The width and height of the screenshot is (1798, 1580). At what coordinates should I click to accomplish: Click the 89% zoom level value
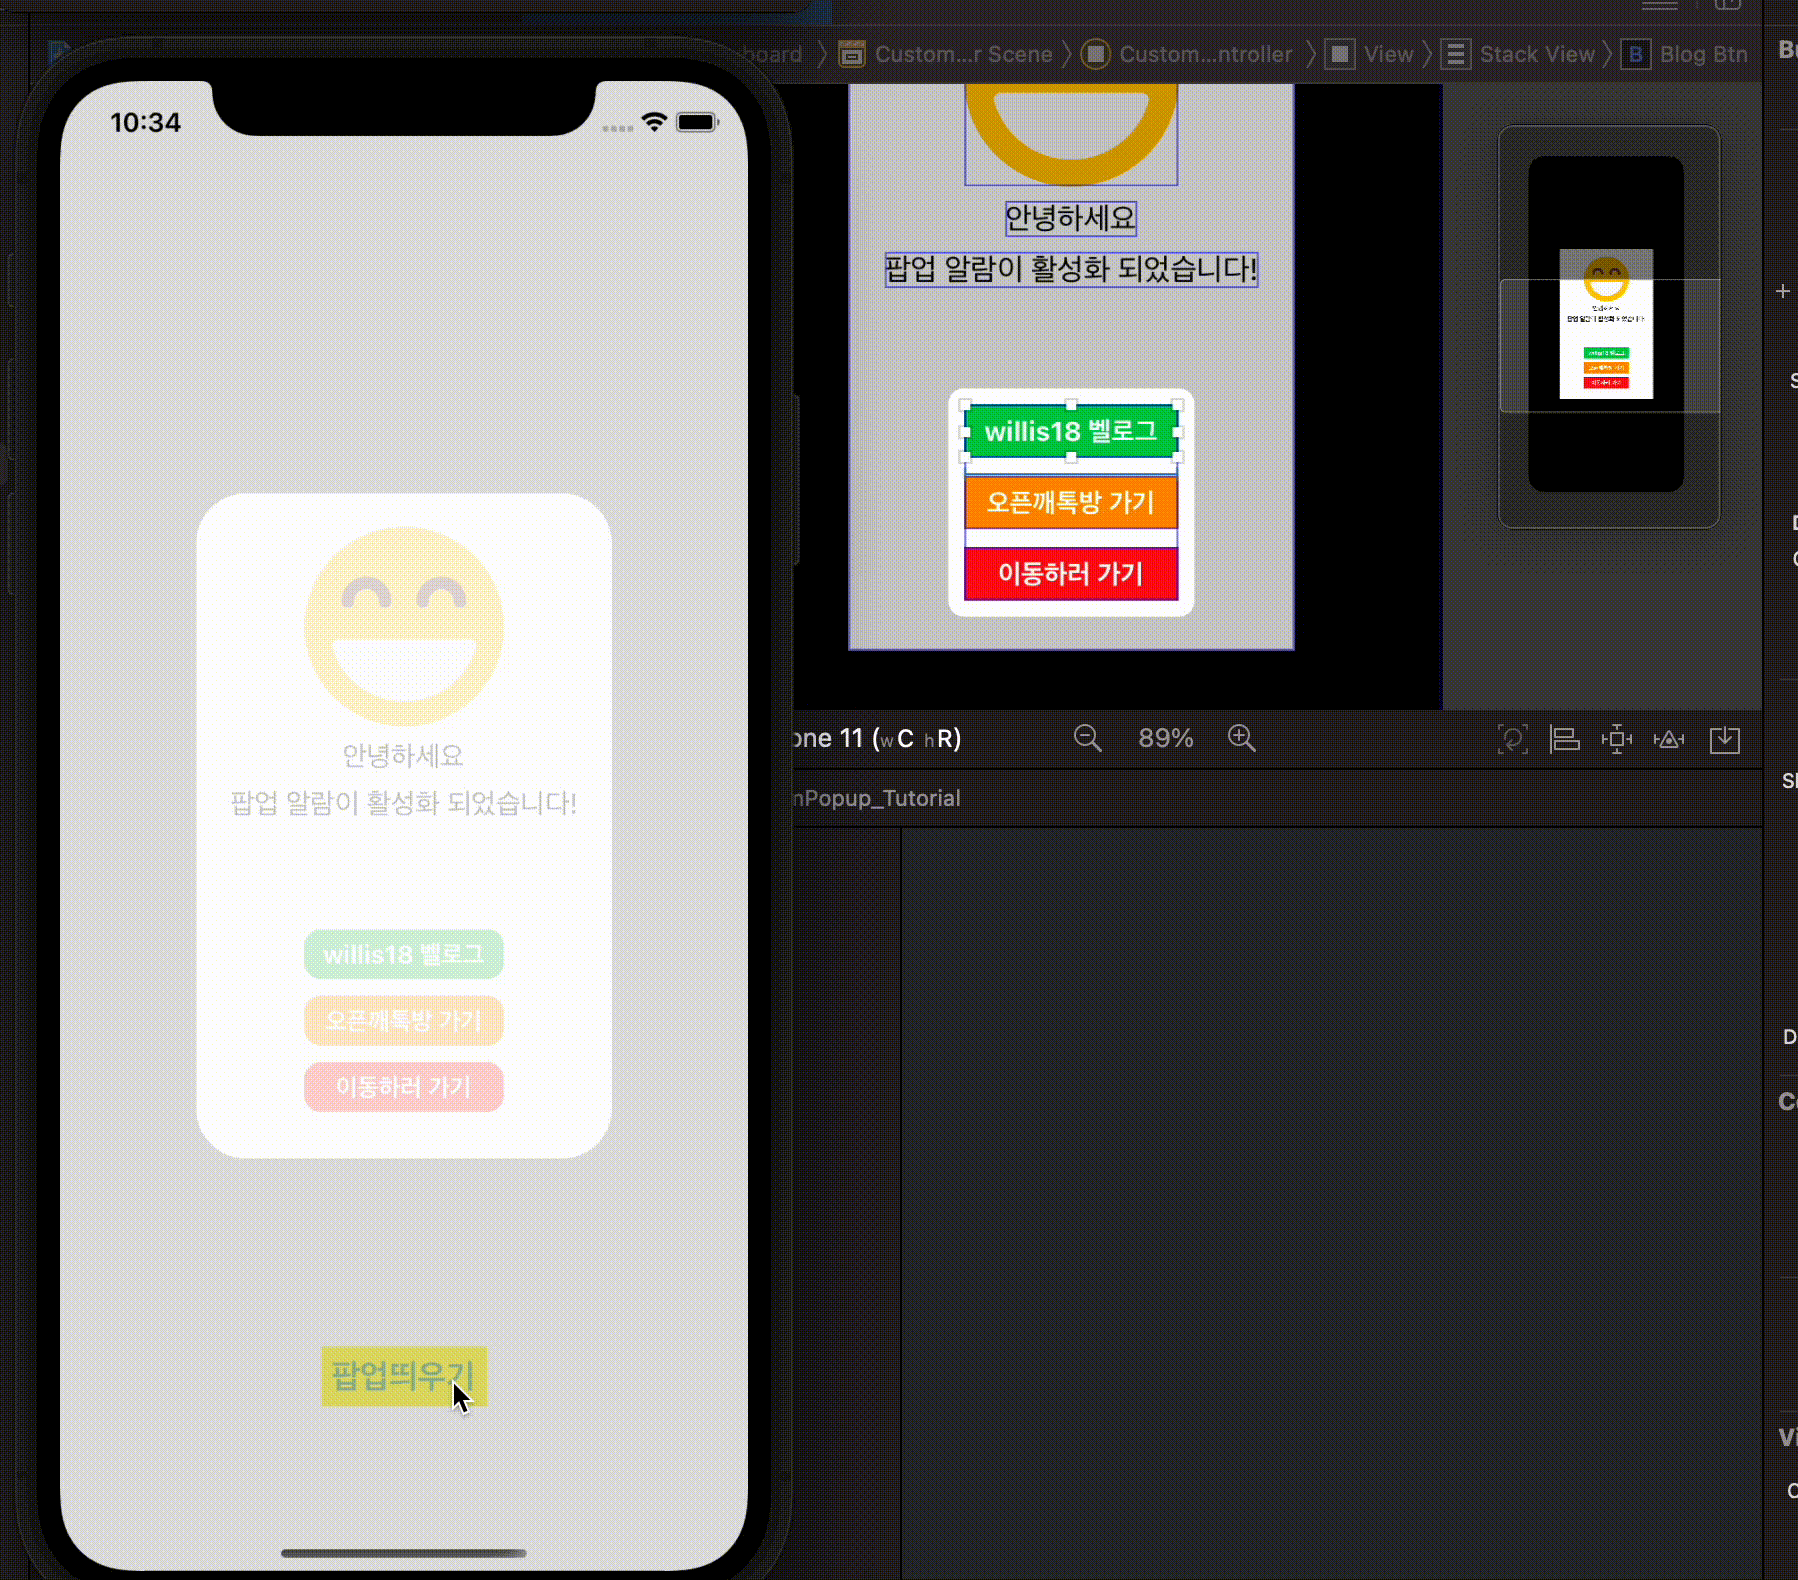click(x=1165, y=739)
